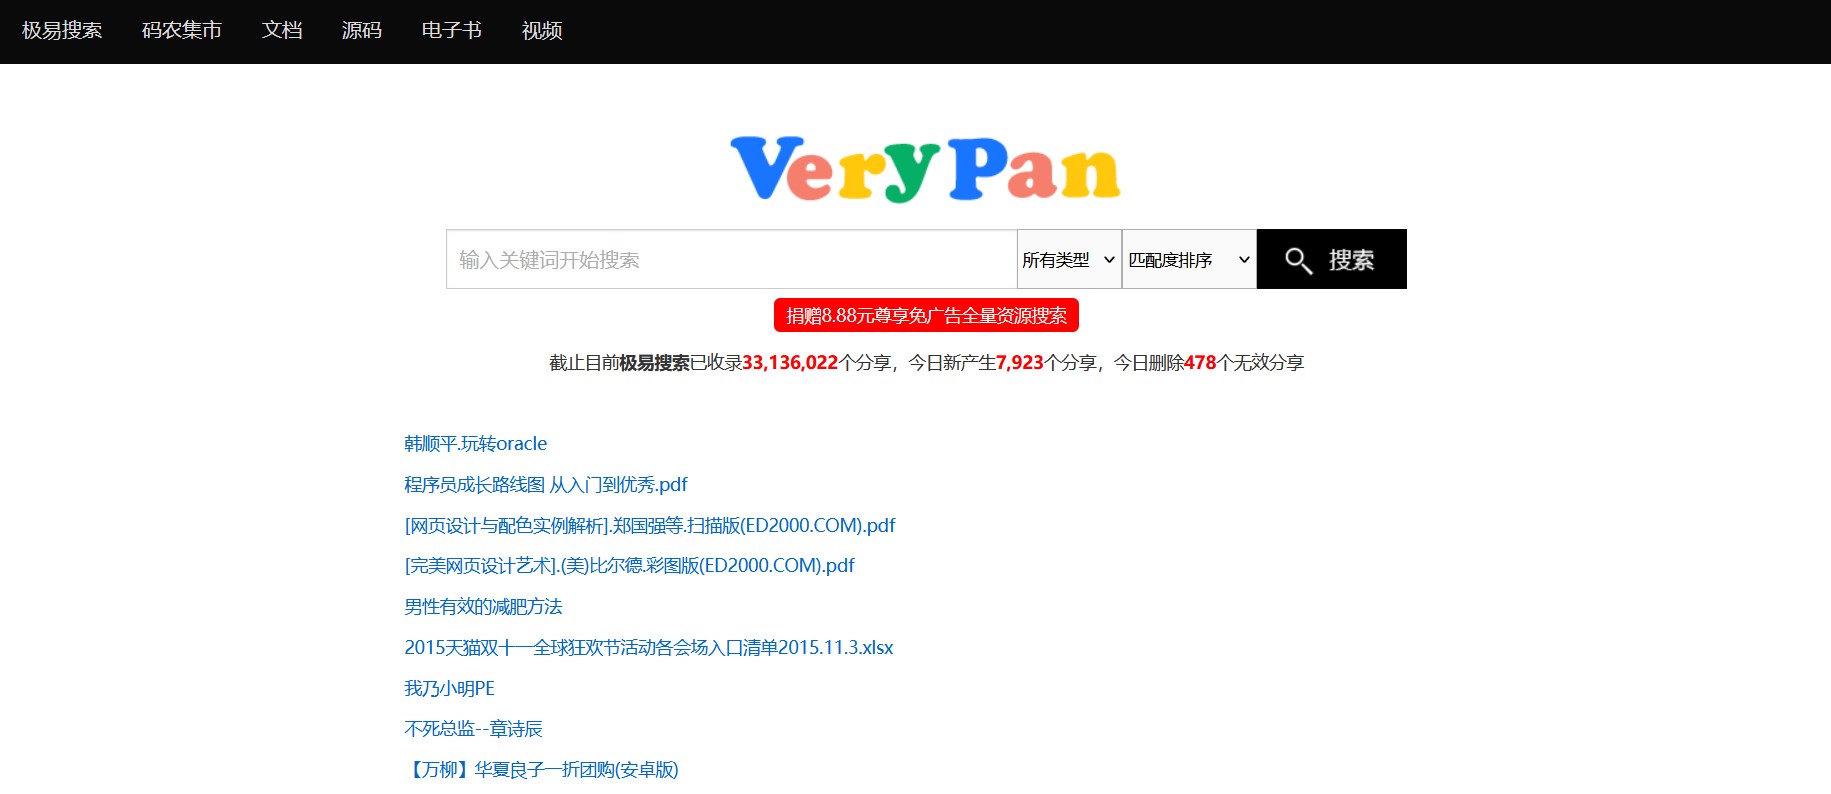
Task: Open 2015天猫双十一 xlsx link
Action: pyautogui.click(x=649, y=647)
